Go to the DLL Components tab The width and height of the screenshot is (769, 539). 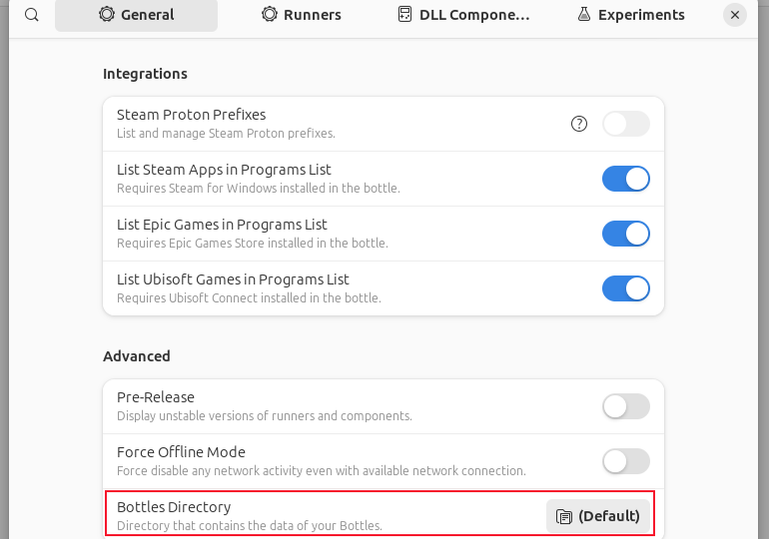463,15
